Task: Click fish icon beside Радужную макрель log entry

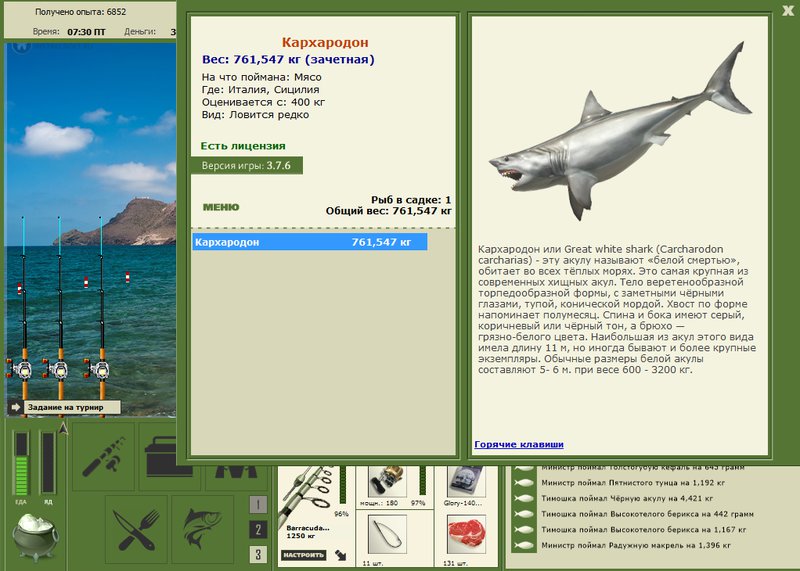Action: [x=524, y=545]
